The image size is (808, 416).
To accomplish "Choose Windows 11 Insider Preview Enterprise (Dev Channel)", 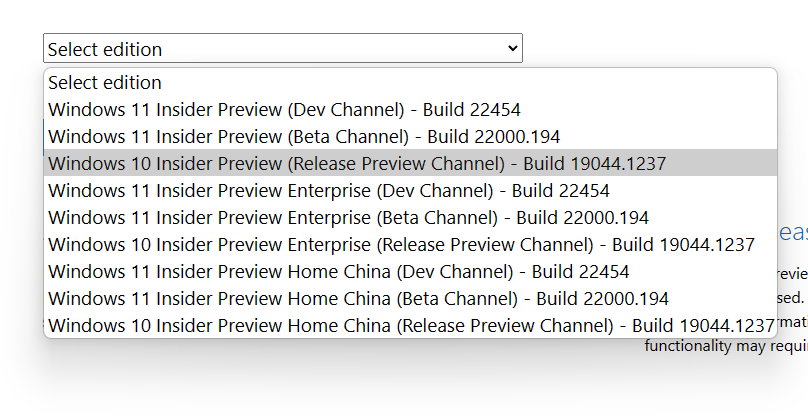I will pos(329,191).
